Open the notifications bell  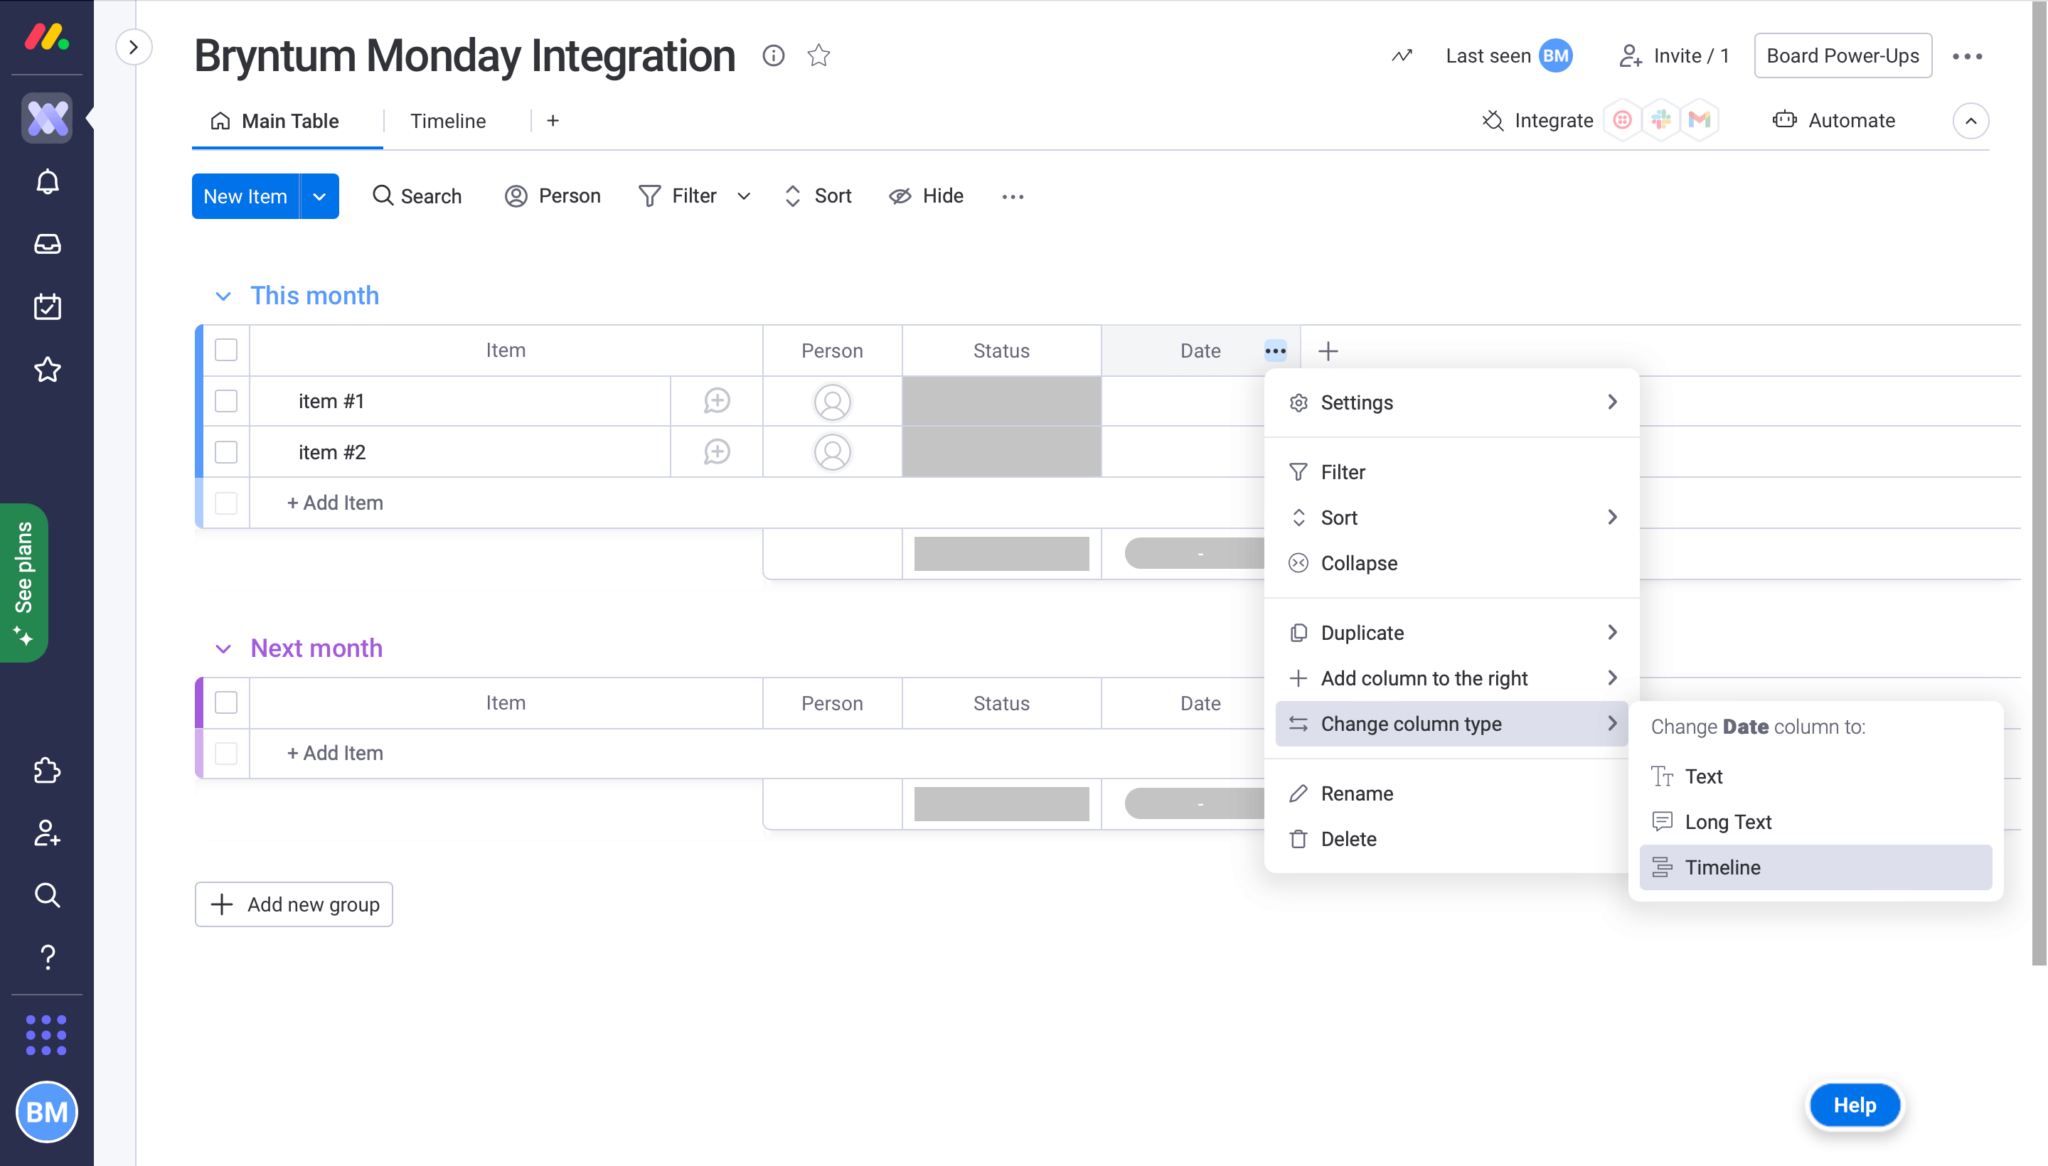(x=47, y=182)
